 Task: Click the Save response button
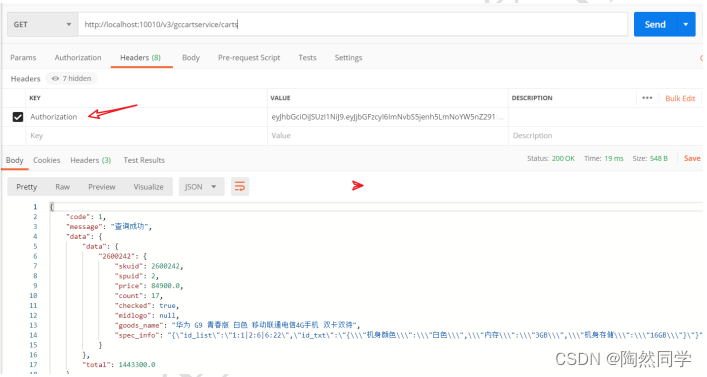pyautogui.click(x=692, y=158)
